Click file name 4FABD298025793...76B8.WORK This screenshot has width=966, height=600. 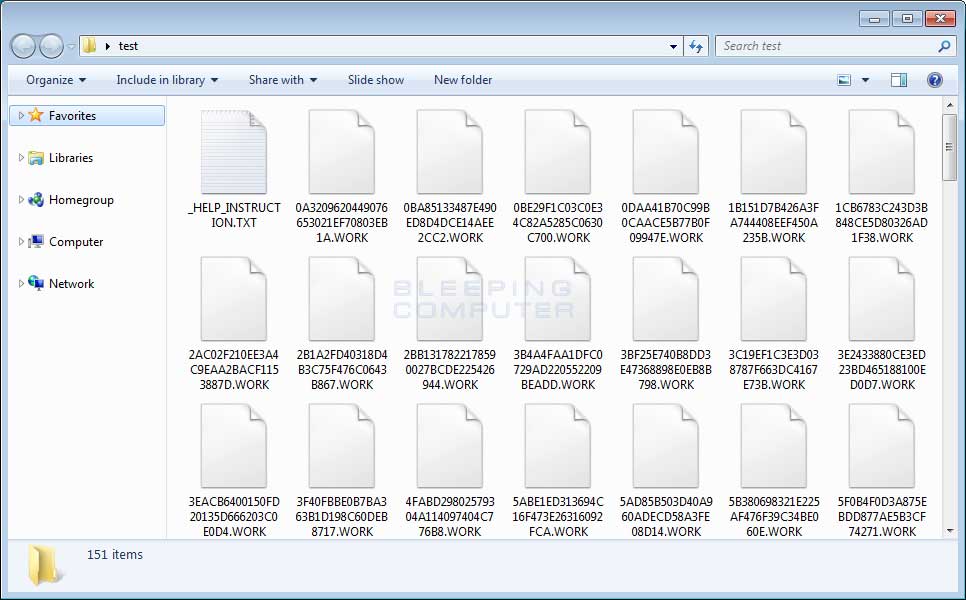click(x=450, y=517)
